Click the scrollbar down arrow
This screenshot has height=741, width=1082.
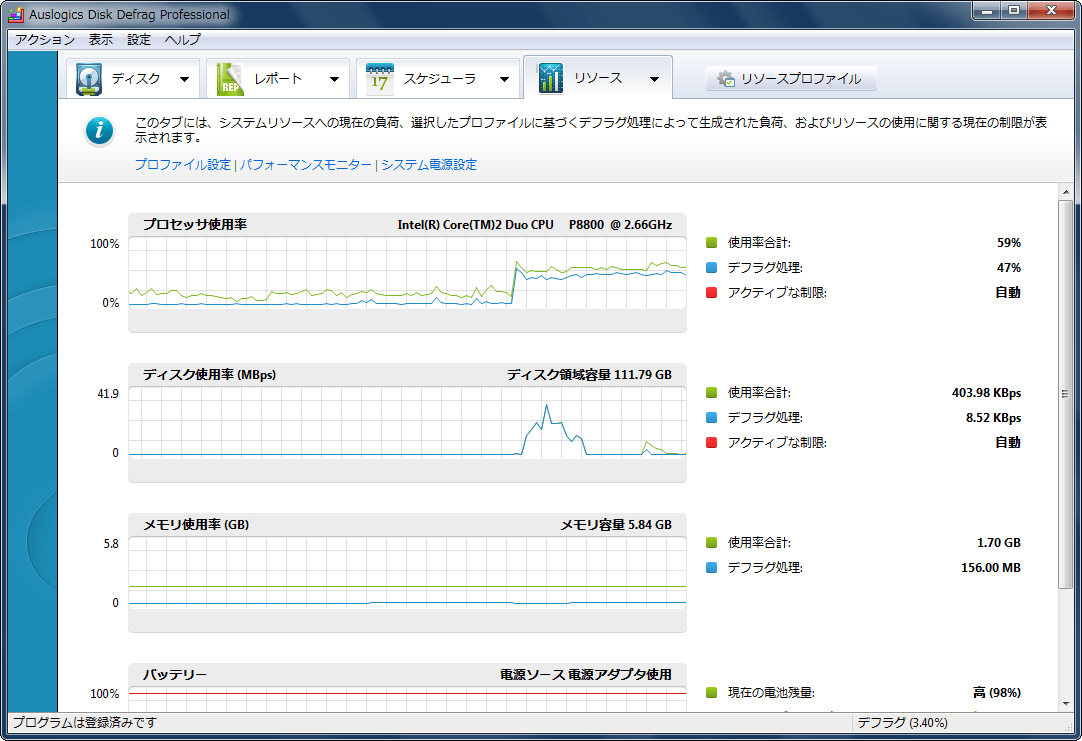pyautogui.click(x=1065, y=704)
